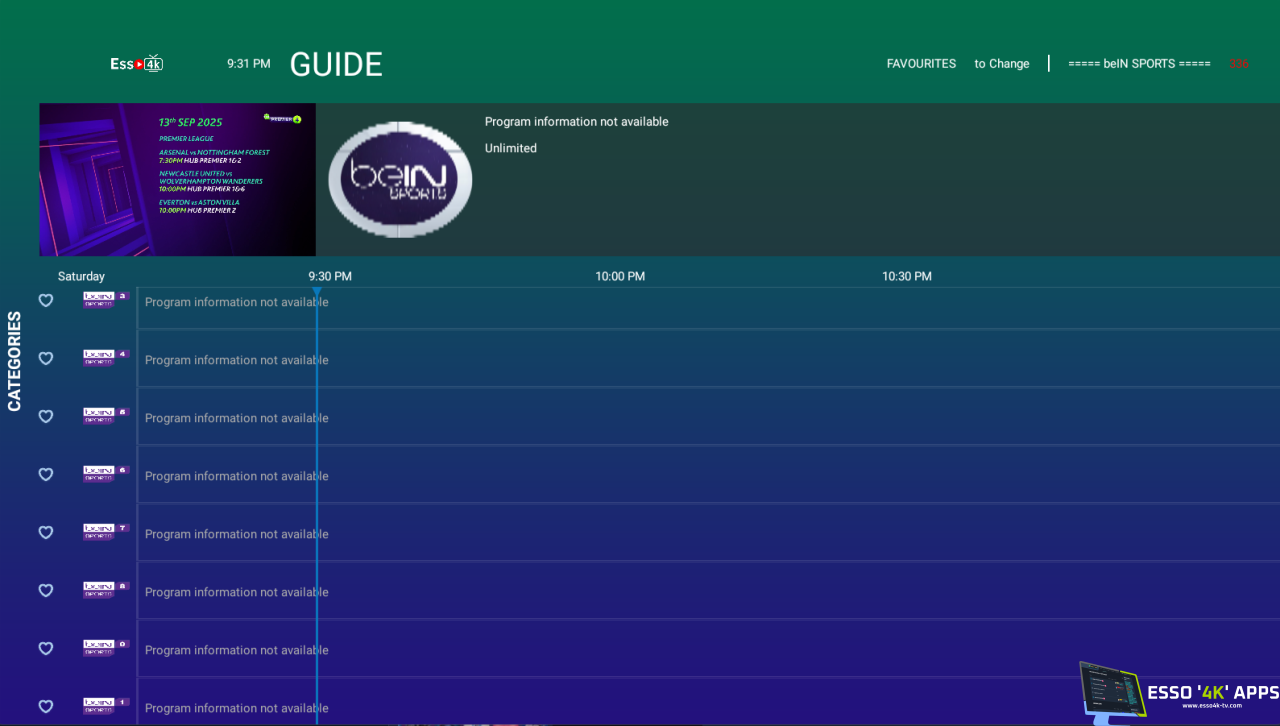Open the Premier League preview thumbnail
Screen dimensions: 1280x726
[177, 179]
